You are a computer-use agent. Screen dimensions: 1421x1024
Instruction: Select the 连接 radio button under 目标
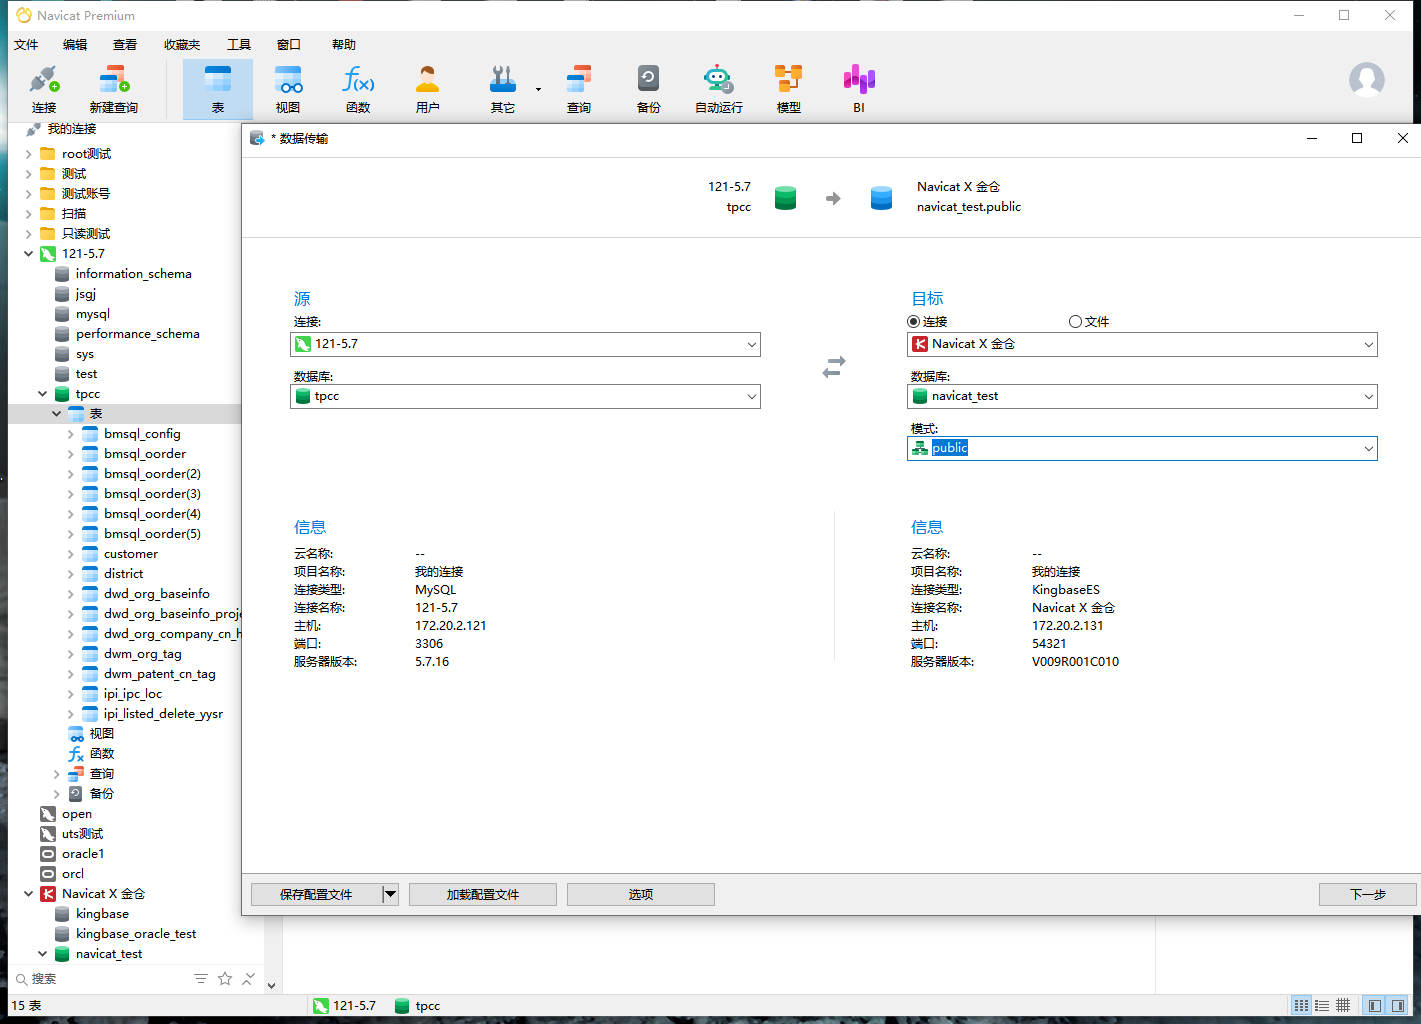[913, 322]
